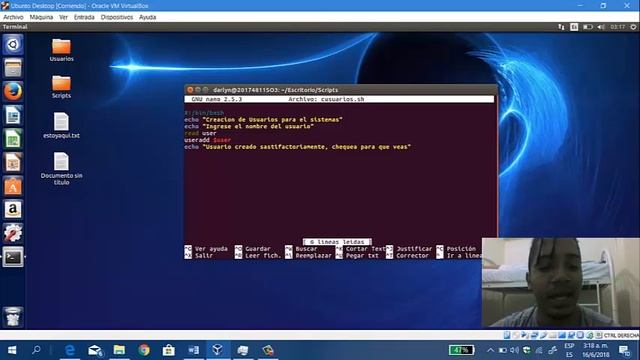The image size is (640, 360).
Task: Place cursor on the 'read user' line
Action: click(200, 133)
